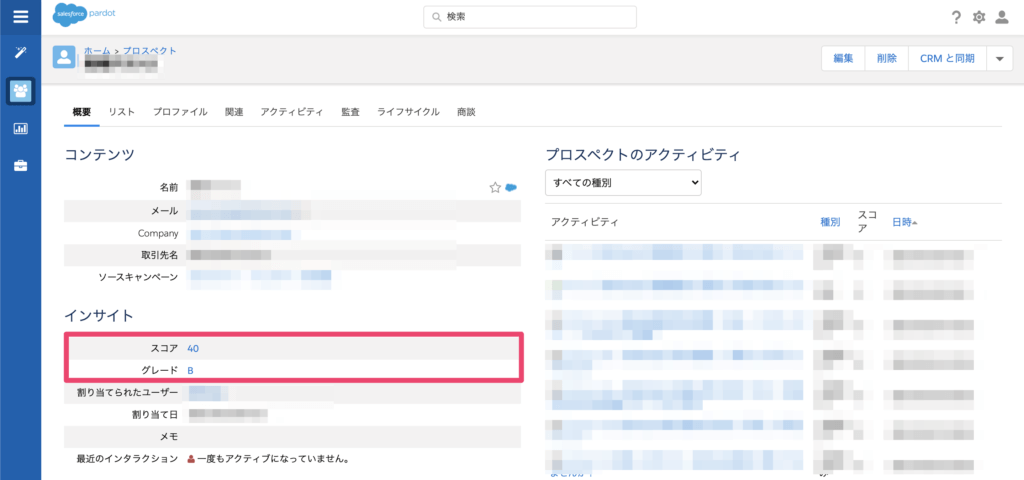The width and height of the screenshot is (1024, 480).
Task: Open the marketing wand sidebar icon
Action: [20, 52]
